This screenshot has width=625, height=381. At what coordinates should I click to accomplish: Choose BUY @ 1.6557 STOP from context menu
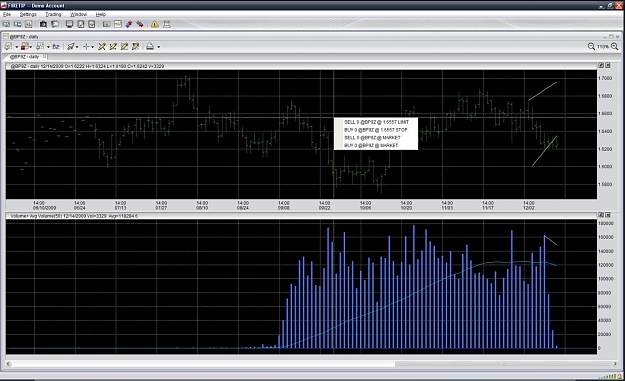376,130
